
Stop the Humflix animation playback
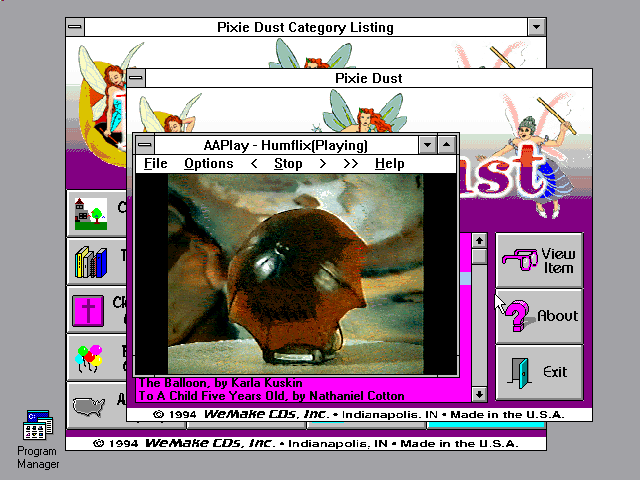click(x=288, y=164)
